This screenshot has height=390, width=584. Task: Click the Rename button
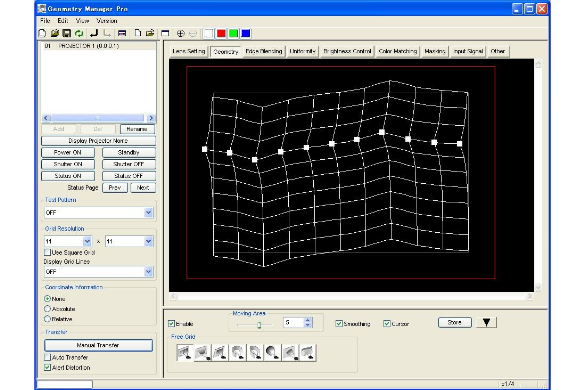tap(137, 129)
